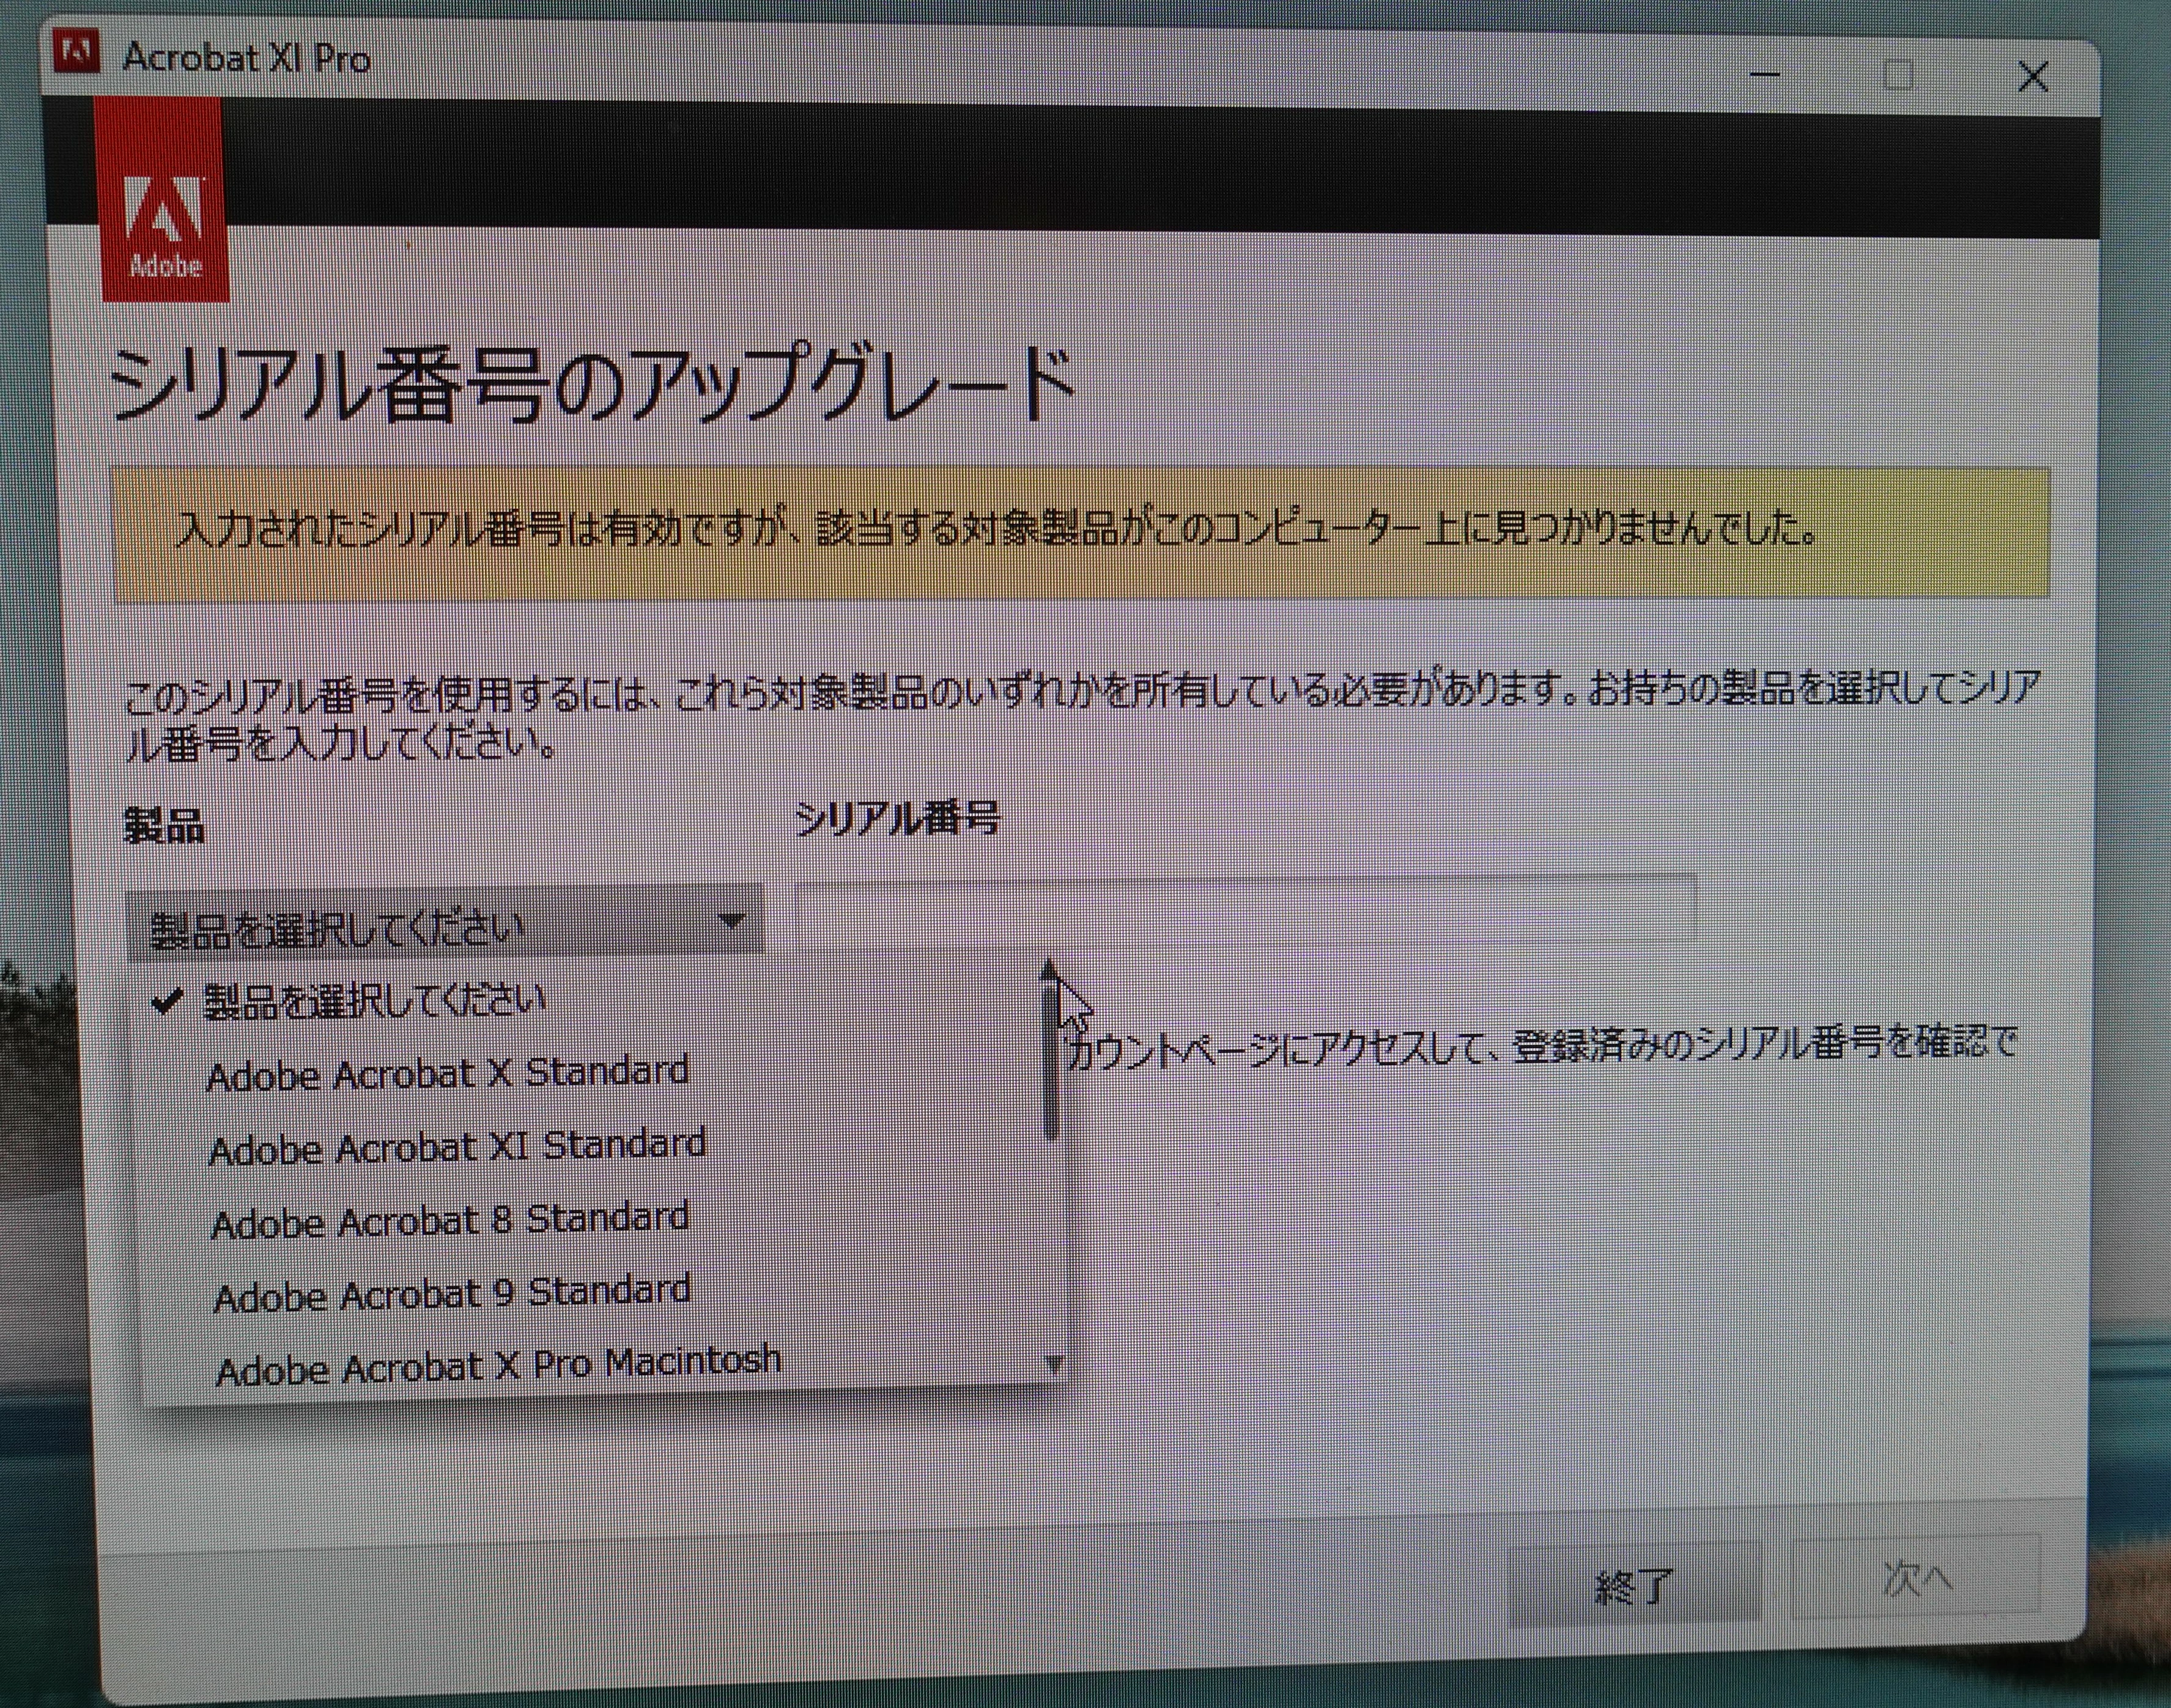Close the Acrobat XI Pro dialog

tap(2032, 77)
